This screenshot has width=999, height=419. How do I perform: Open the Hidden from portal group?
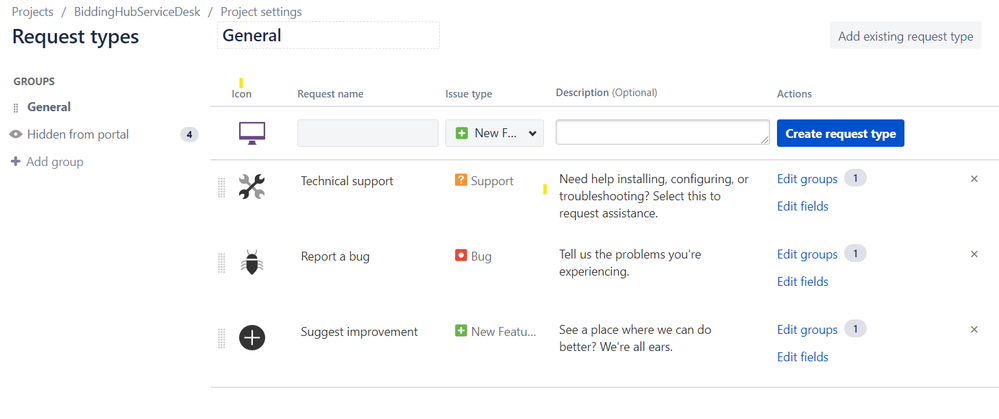pyautogui.click(x=78, y=134)
